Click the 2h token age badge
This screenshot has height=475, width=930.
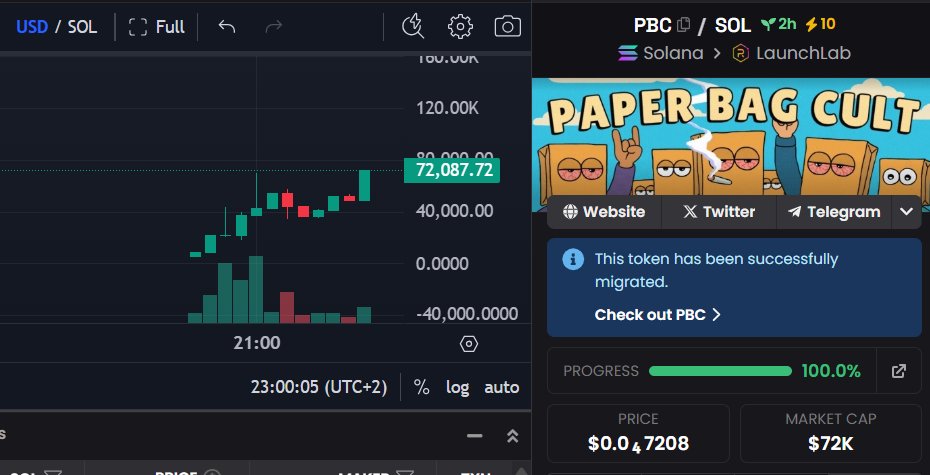pyautogui.click(x=779, y=24)
